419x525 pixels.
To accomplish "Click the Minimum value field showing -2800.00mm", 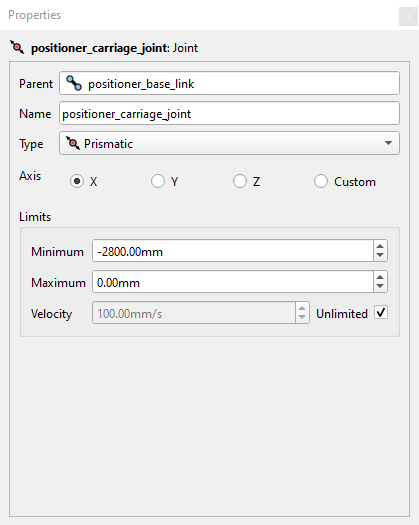I will point(233,251).
